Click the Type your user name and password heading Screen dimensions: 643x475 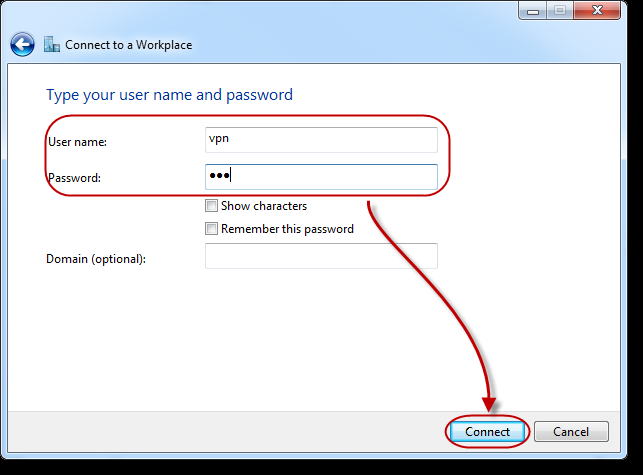(169, 95)
